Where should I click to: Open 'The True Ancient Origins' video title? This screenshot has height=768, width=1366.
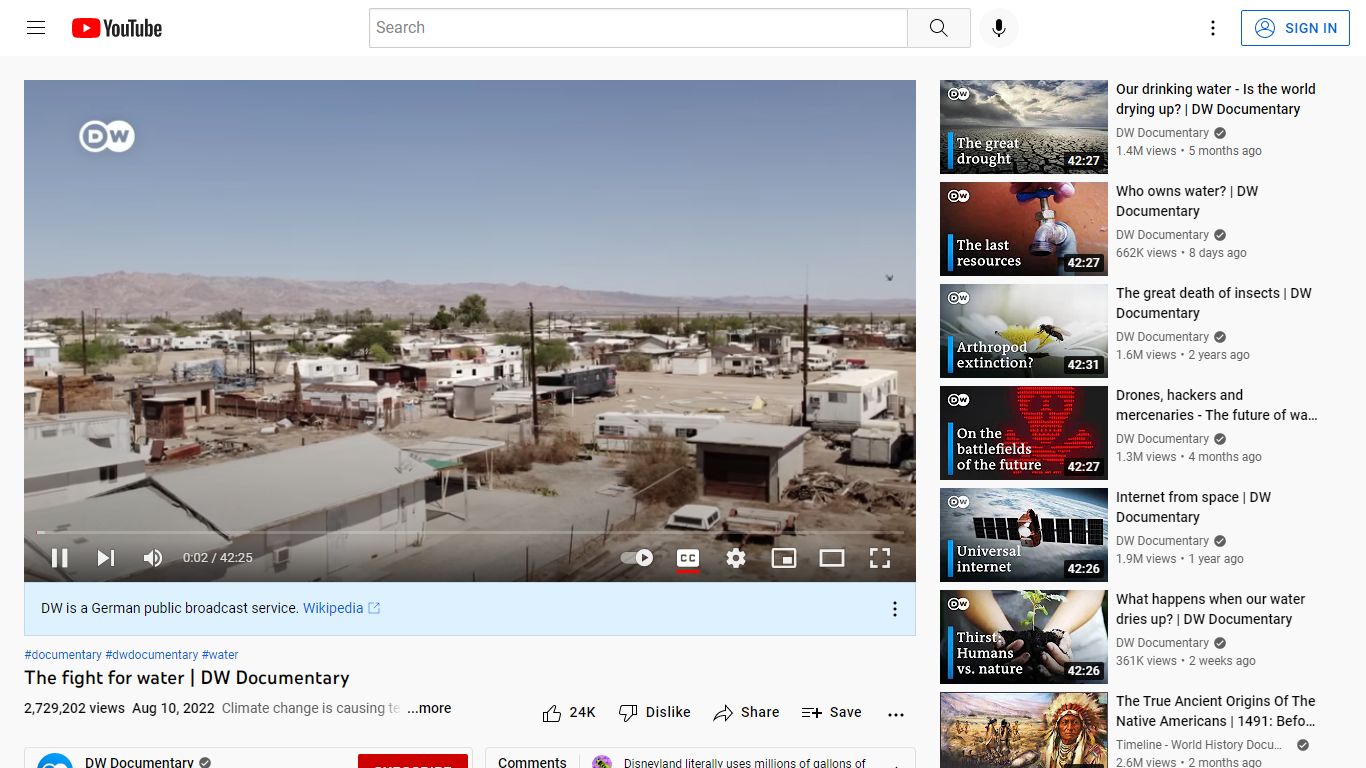[x=1215, y=711]
